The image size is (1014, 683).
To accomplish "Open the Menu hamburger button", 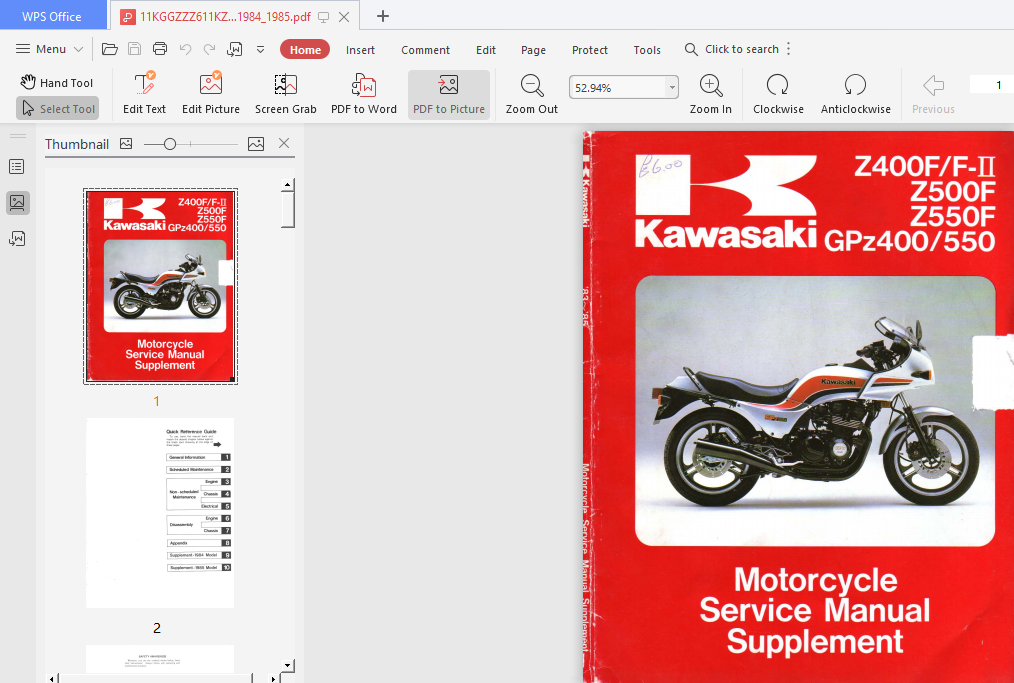I will coord(49,49).
